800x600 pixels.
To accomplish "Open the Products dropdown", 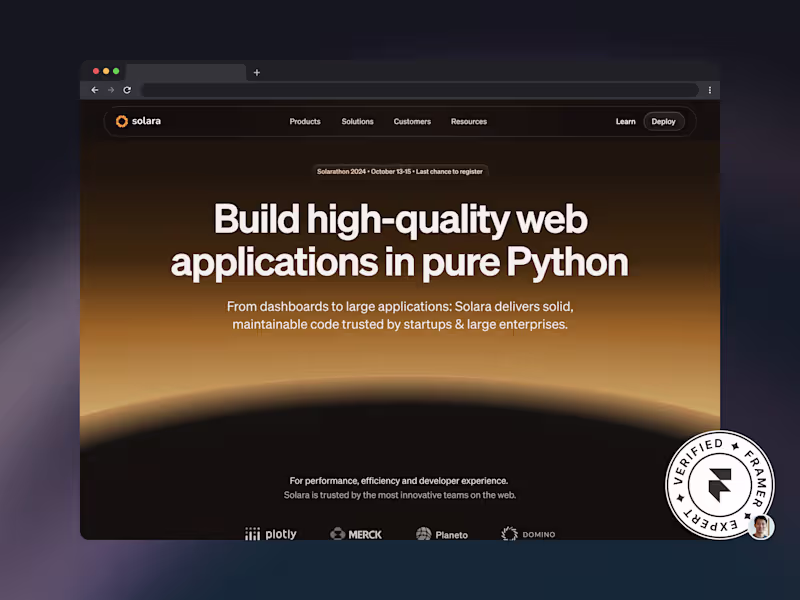I will click(x=305, y=121).
